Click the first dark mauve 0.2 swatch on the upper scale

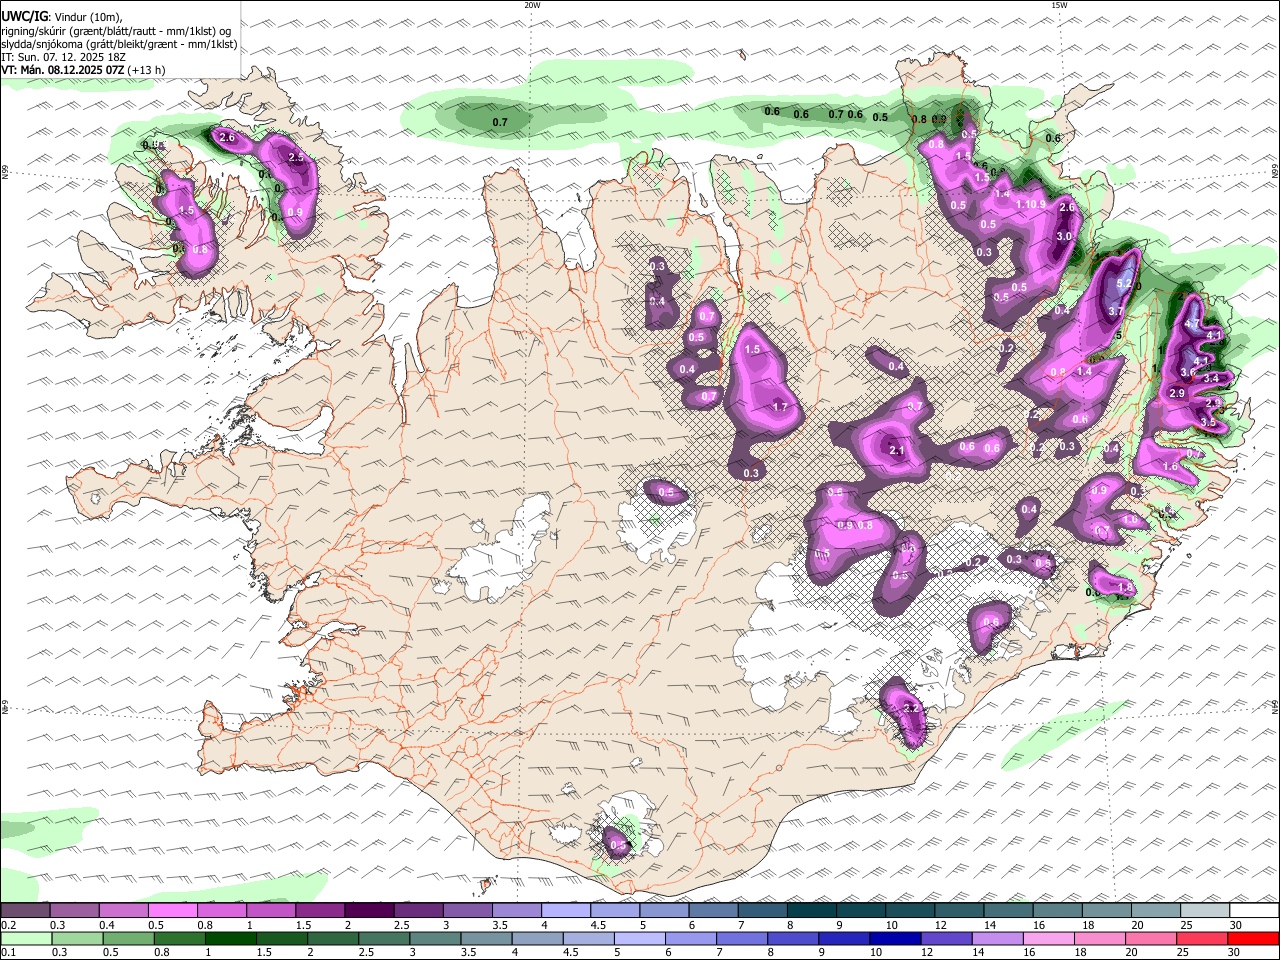25,910
